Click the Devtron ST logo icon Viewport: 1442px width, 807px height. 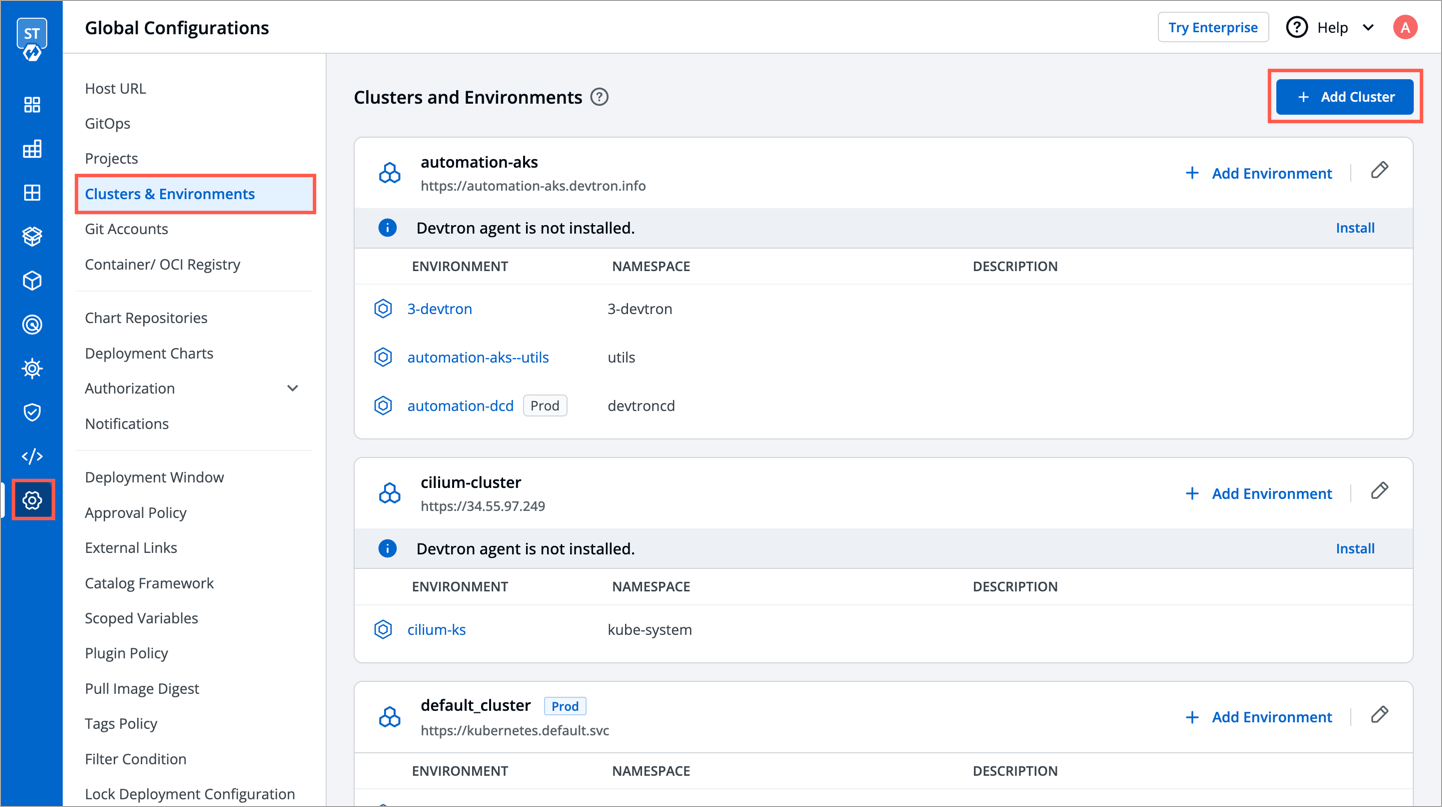[x=32, y=38]
